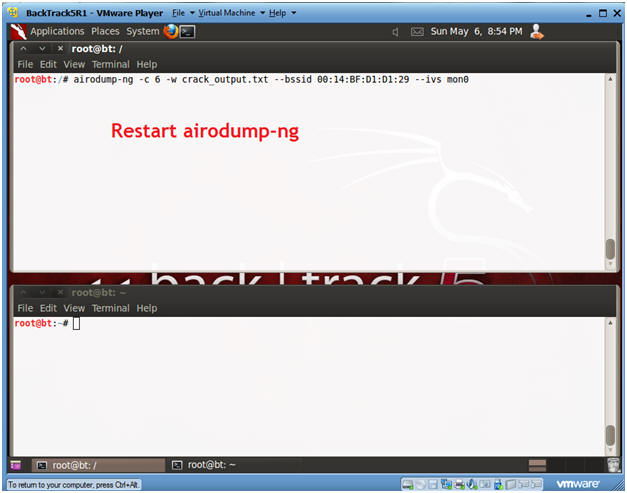Open the Applications menu
This screenshot has width=627, height=493.
click(x=57, y=31)
